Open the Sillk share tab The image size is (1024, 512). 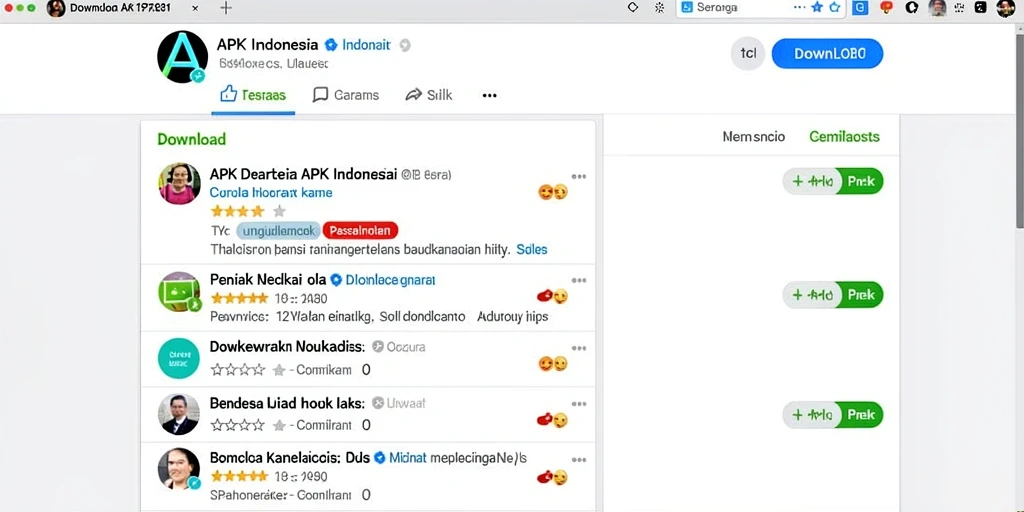click(x=428, y=95)
